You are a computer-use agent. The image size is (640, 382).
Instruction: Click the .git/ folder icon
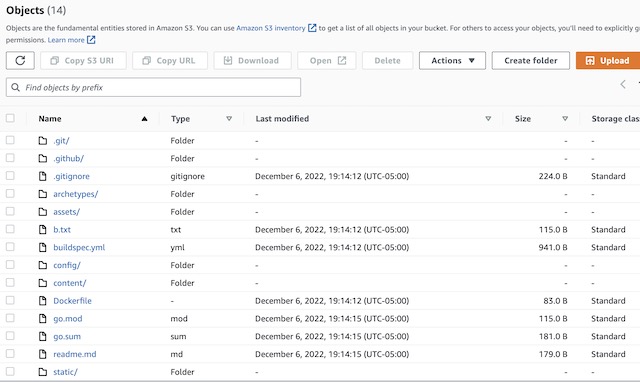[x=42, y=141]
